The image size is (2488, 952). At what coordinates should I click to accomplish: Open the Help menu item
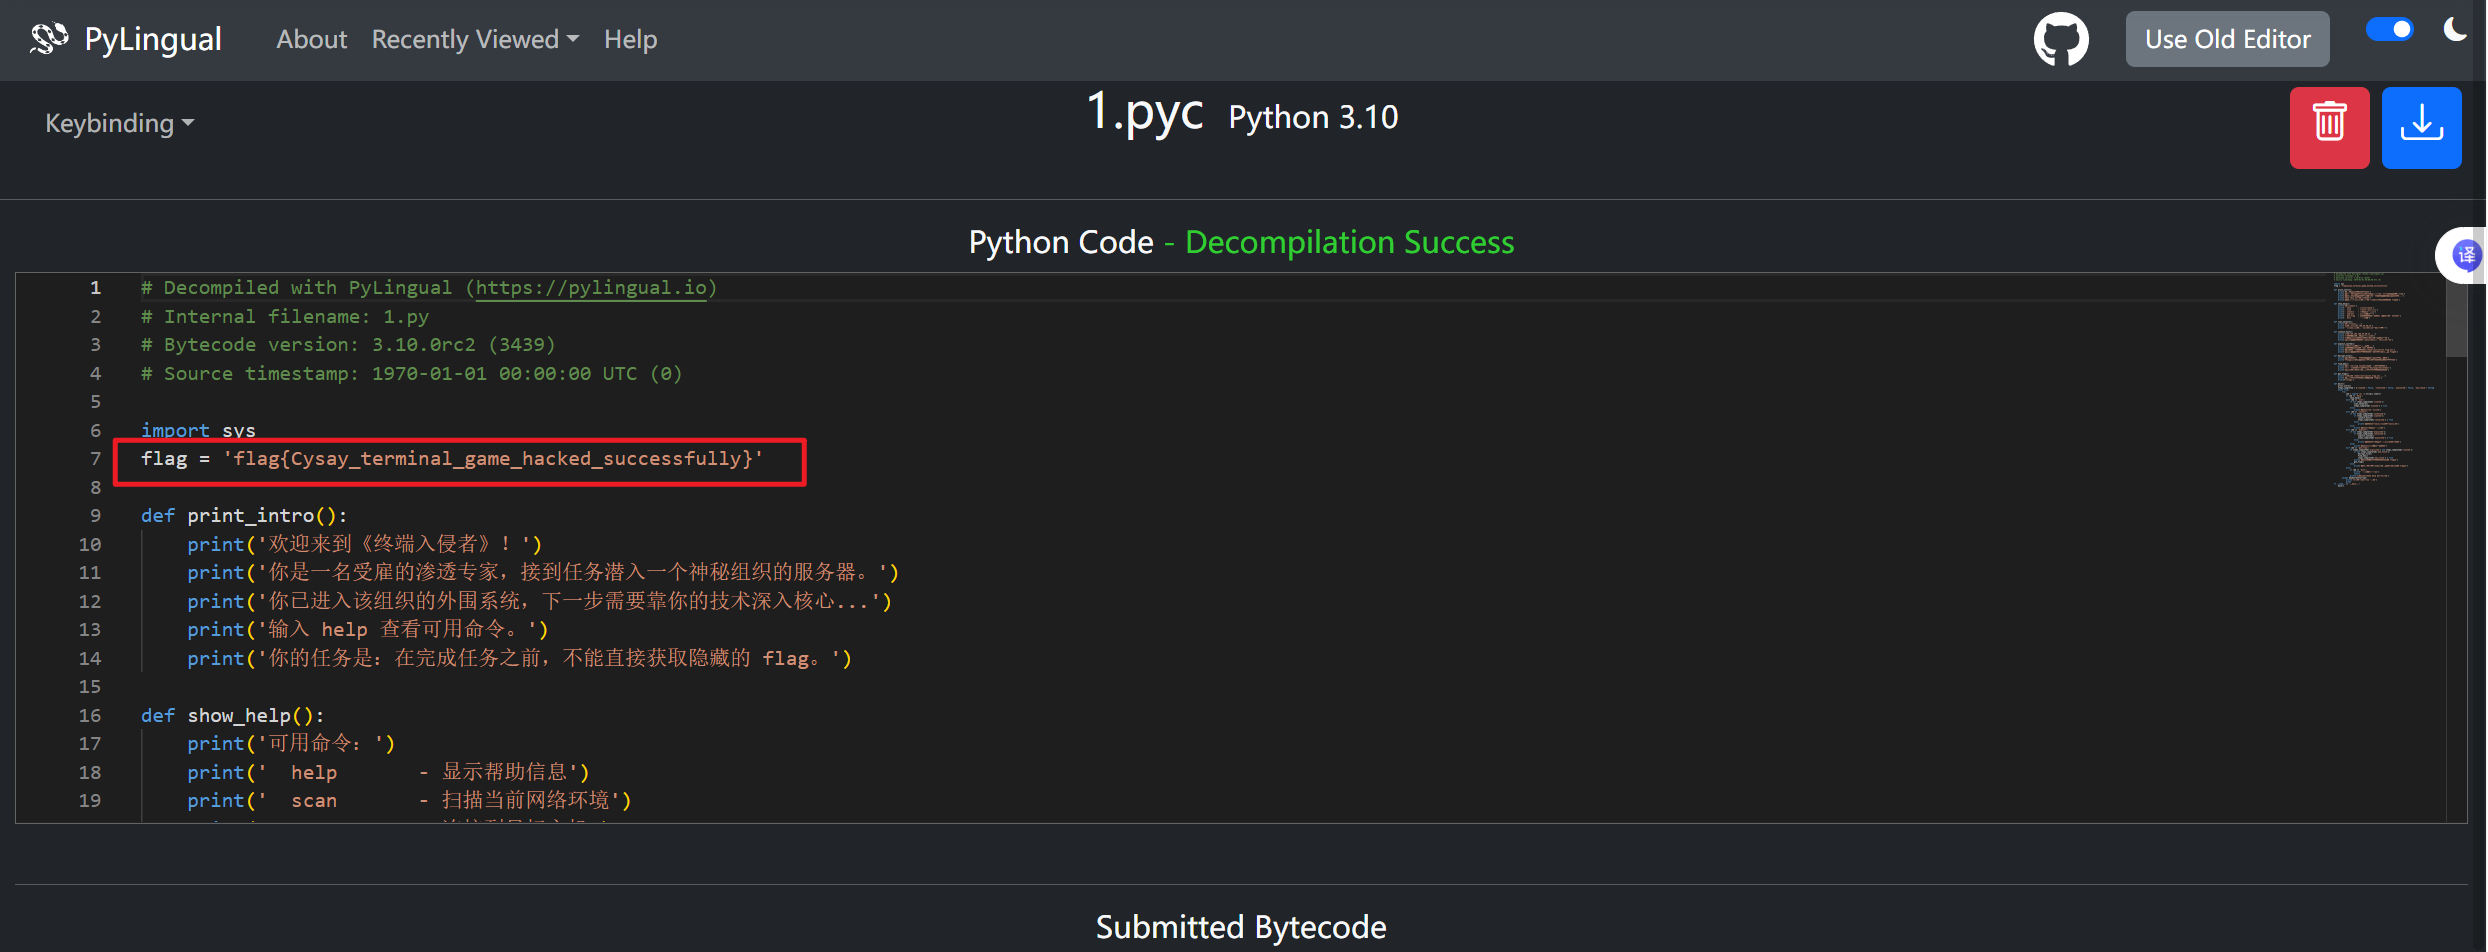tap(630, 39)
